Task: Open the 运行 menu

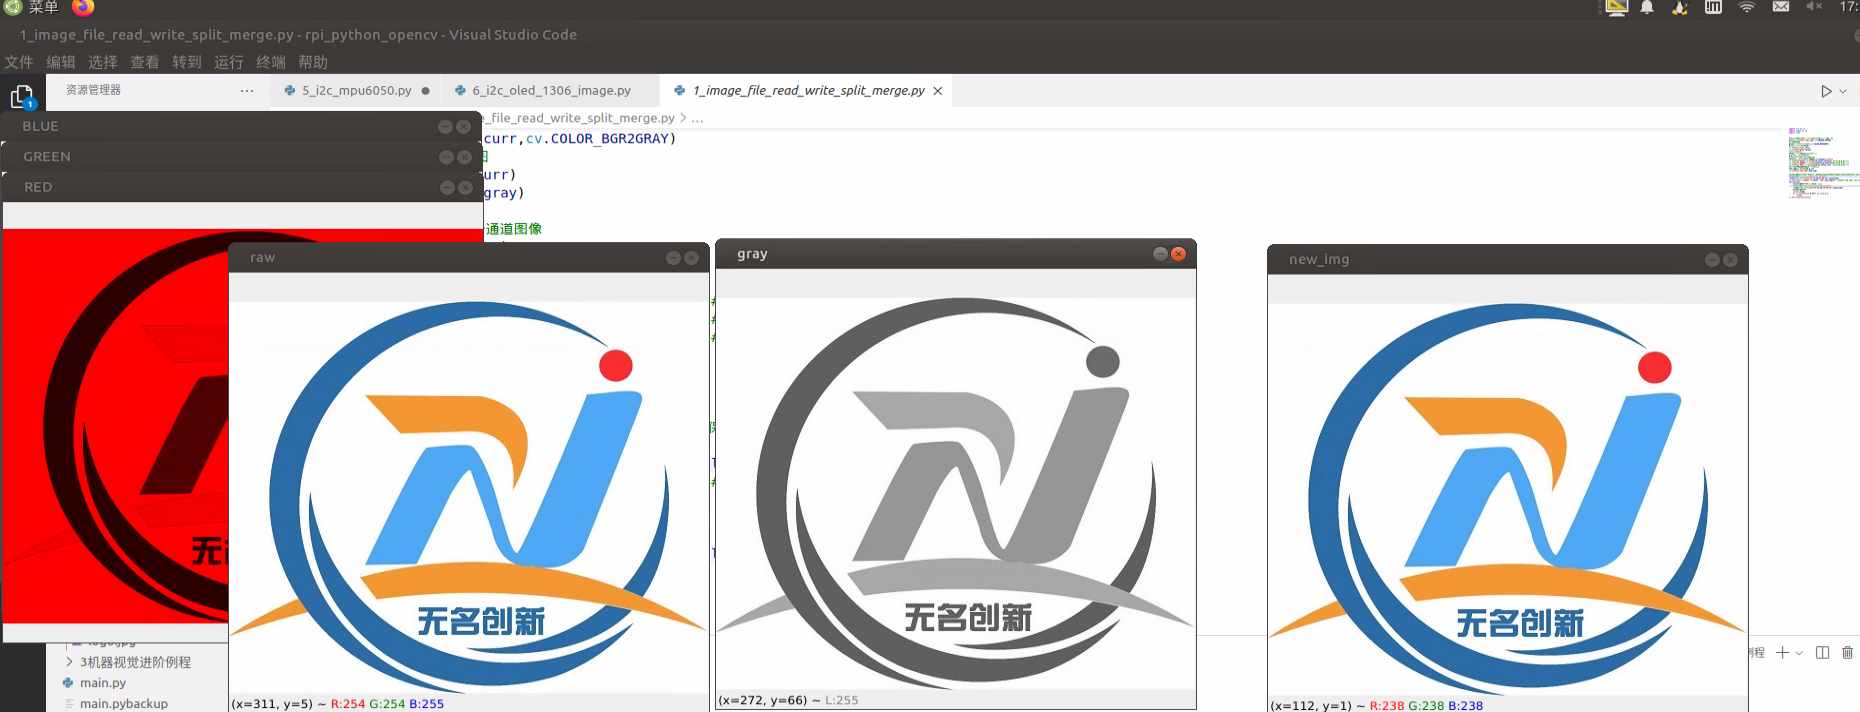Action: click(x=229, y=62)
